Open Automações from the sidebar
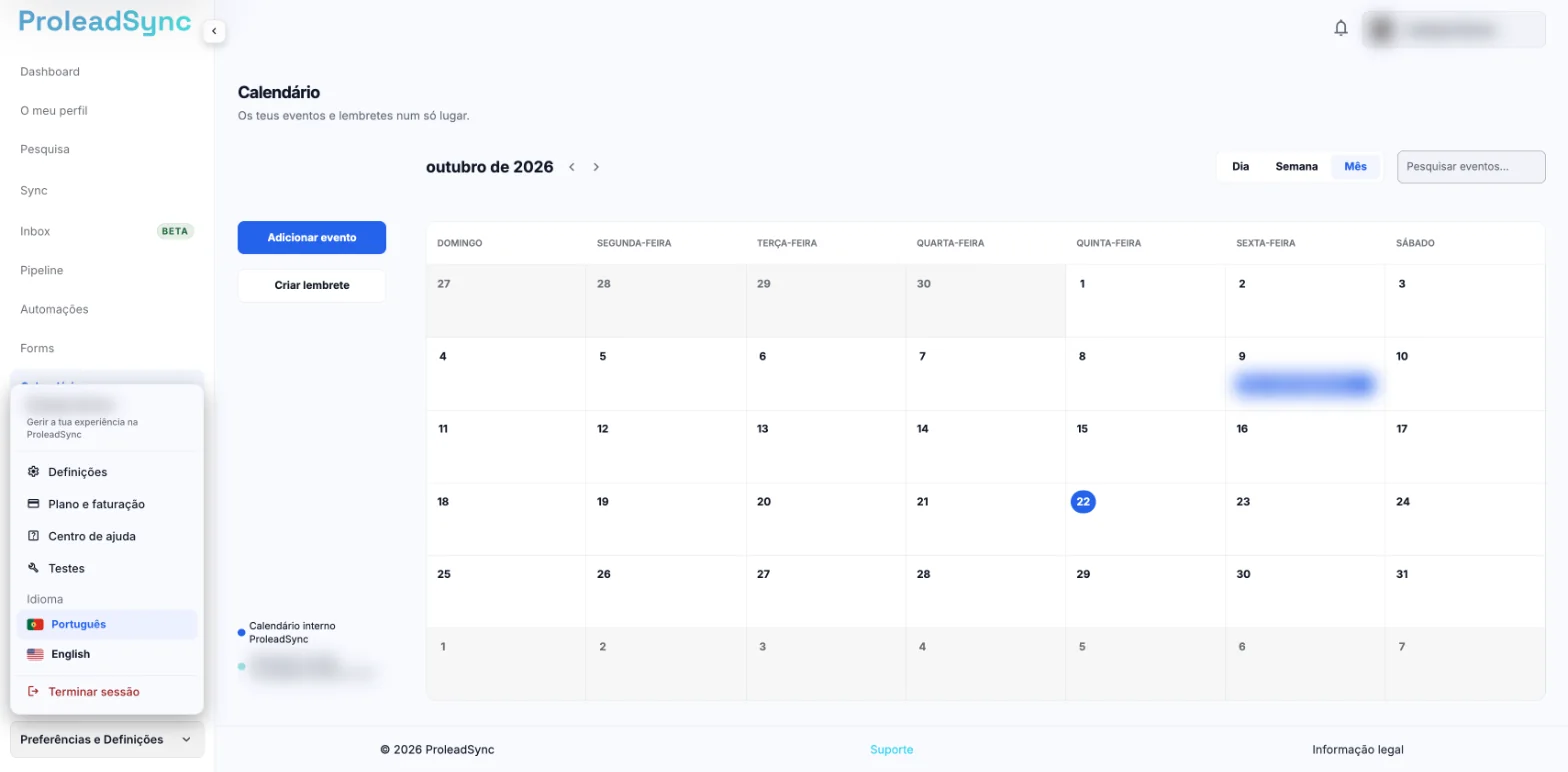This screenshot has width=1568, height=772. point(54,310)
